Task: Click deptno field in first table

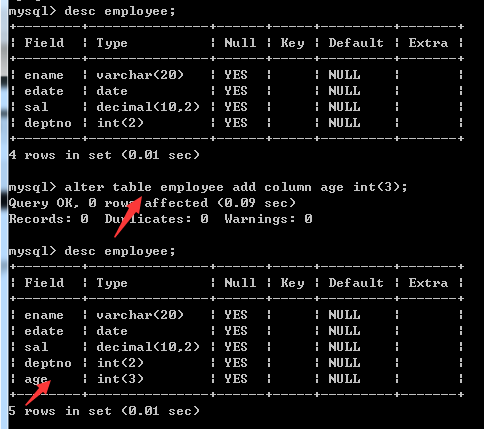Action: tap(48, 123)
